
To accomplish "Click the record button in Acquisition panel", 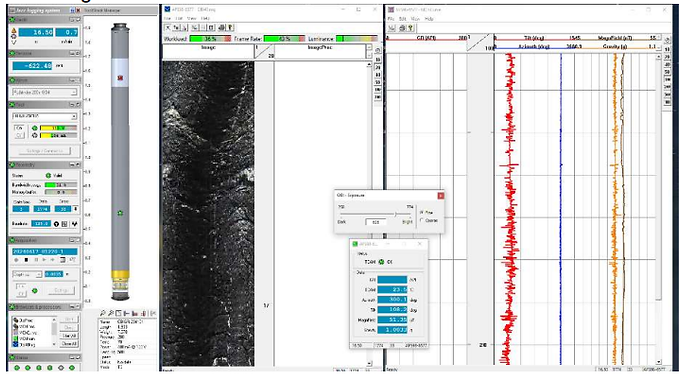I will [16, 260].
